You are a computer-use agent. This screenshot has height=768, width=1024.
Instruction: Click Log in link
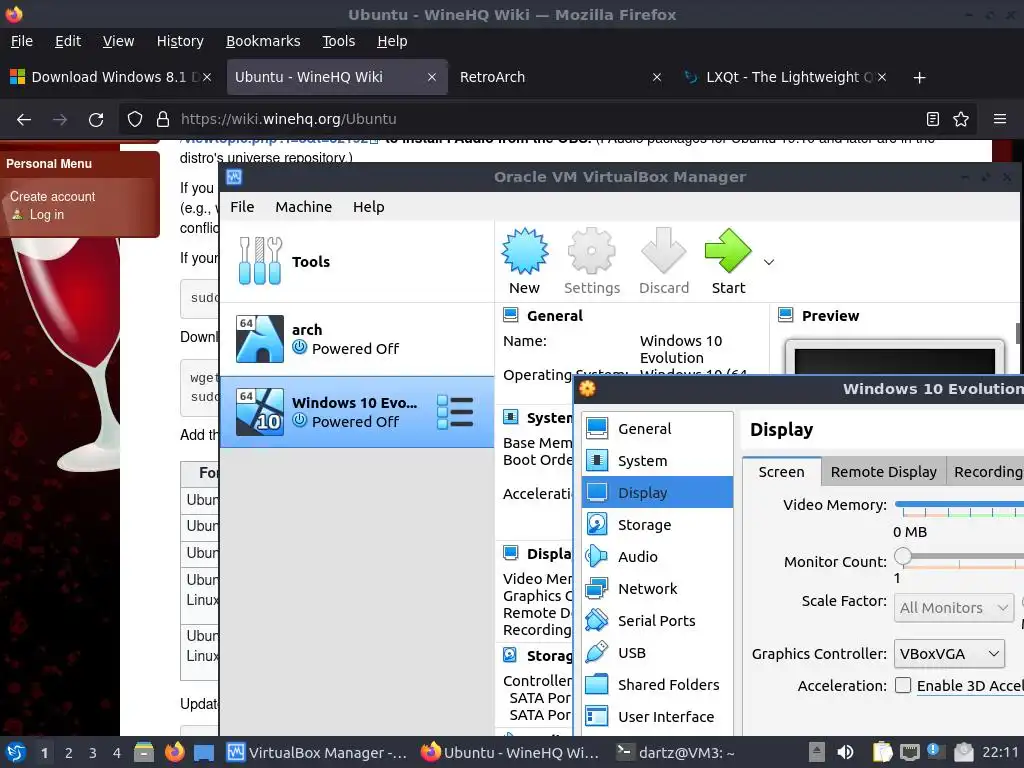(47, 214)
